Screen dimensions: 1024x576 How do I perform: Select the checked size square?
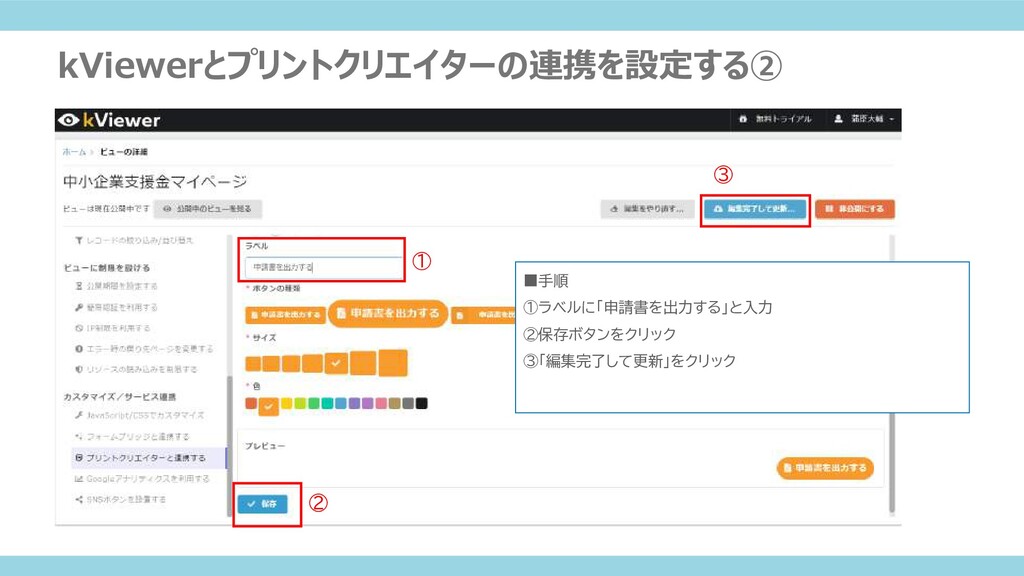click(x=336, y=363)
